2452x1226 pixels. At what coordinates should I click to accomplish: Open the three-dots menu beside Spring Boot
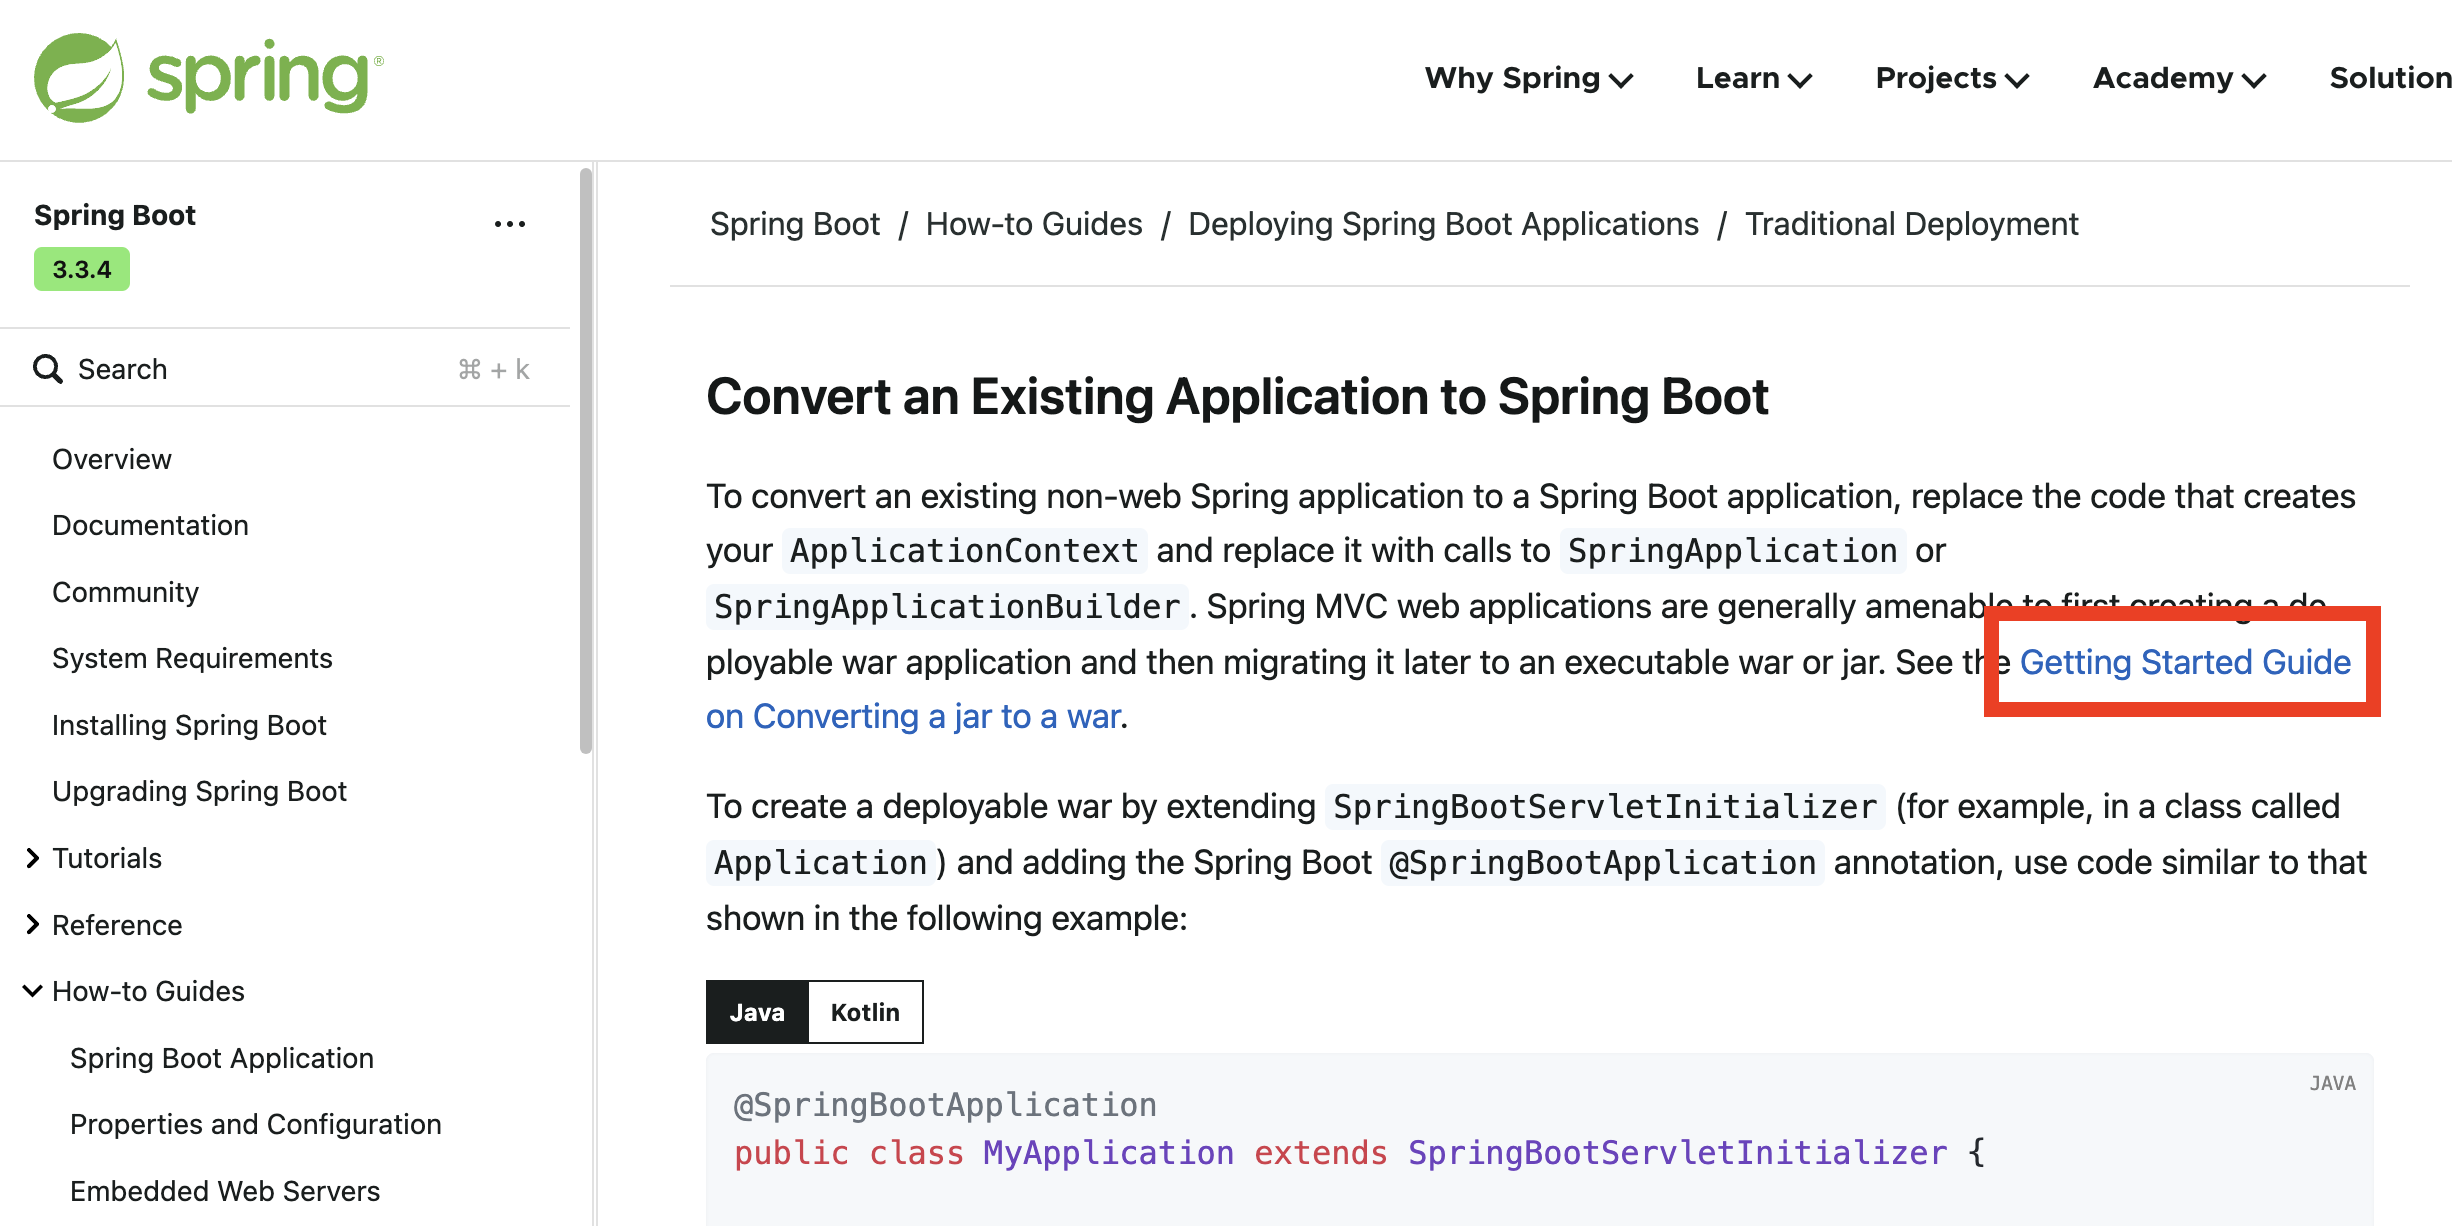coord(509,224)
